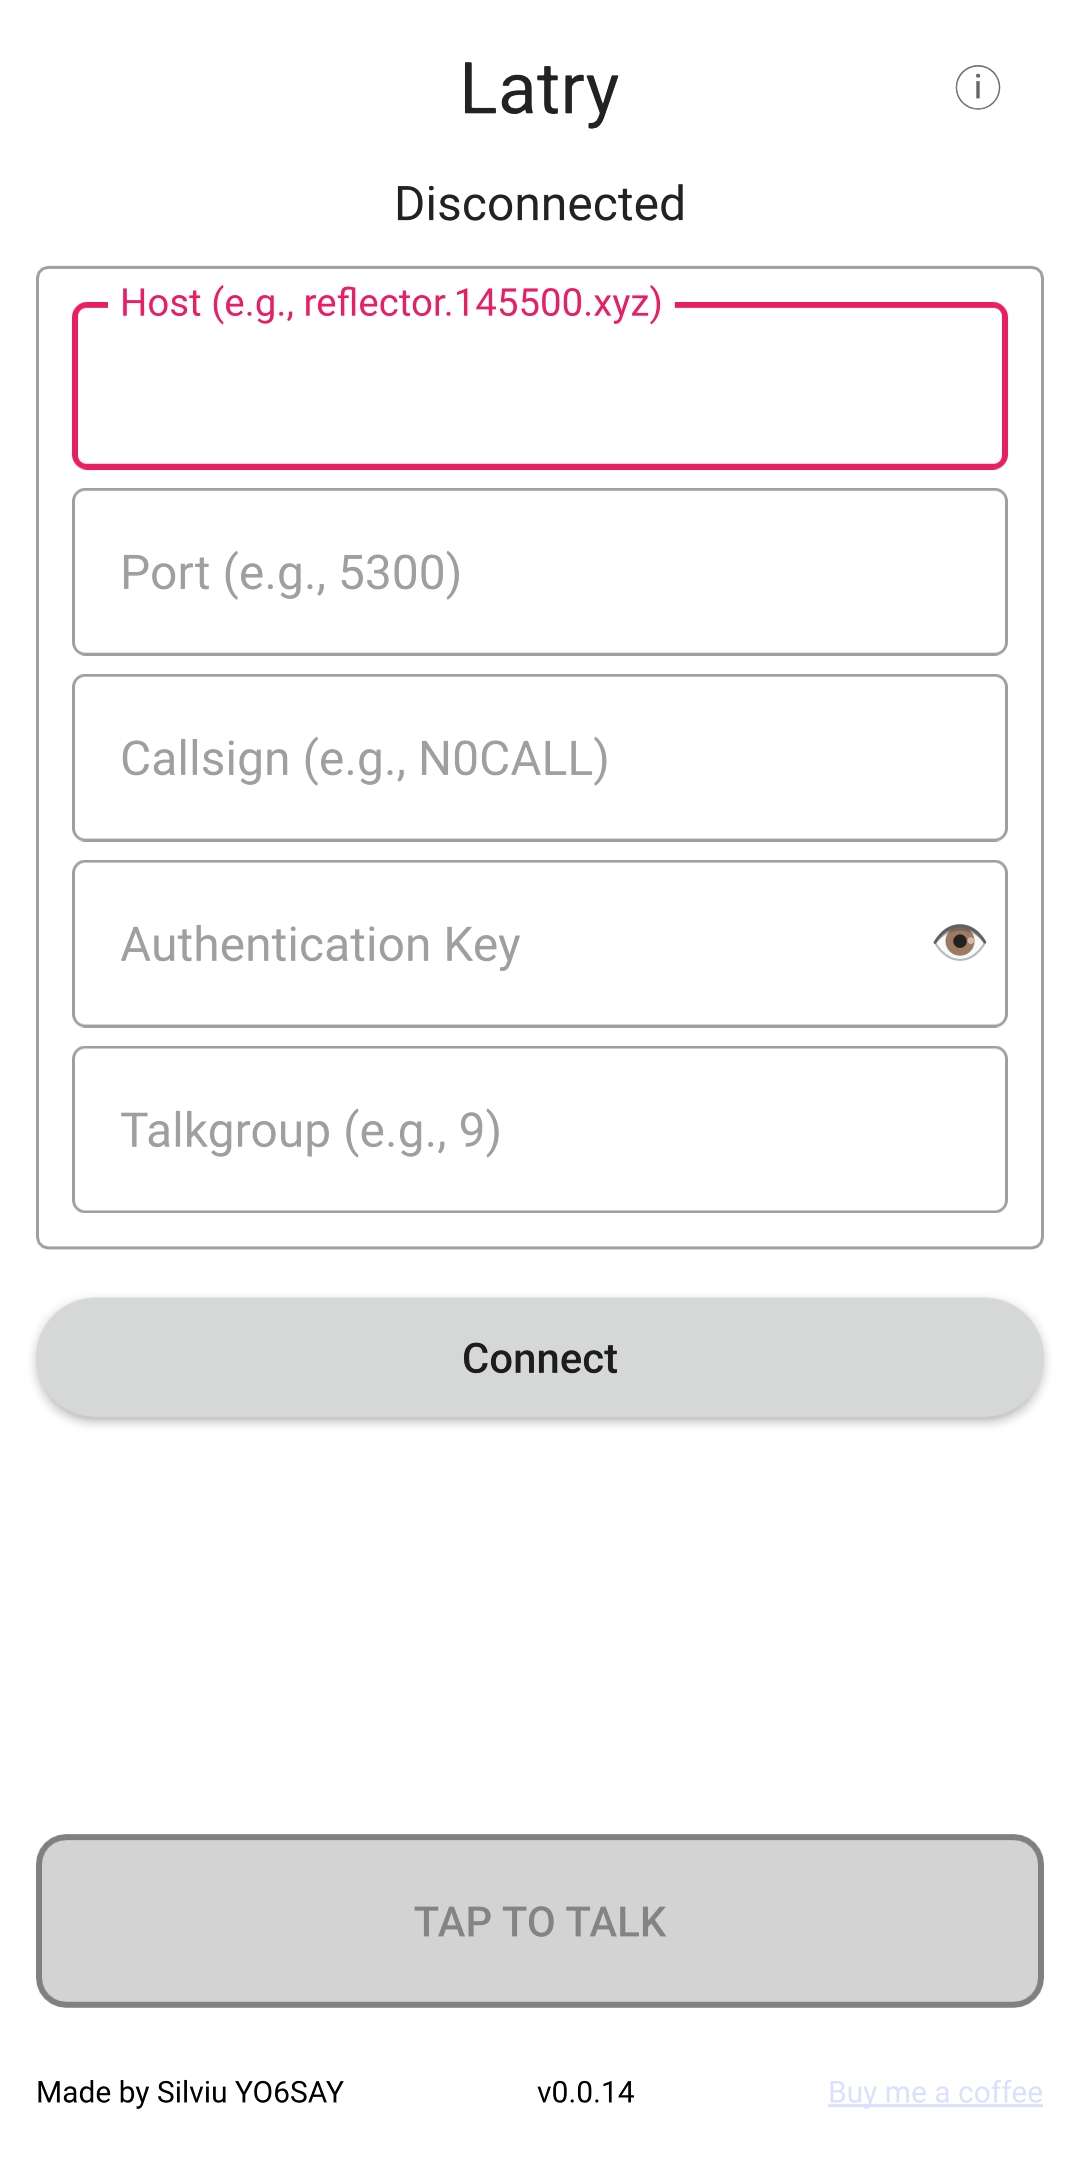Image resolution: width=1079 pixels, height=2160 pixels.
Task: Show the Authentication Key with eye icon
Action: (959, 942)
